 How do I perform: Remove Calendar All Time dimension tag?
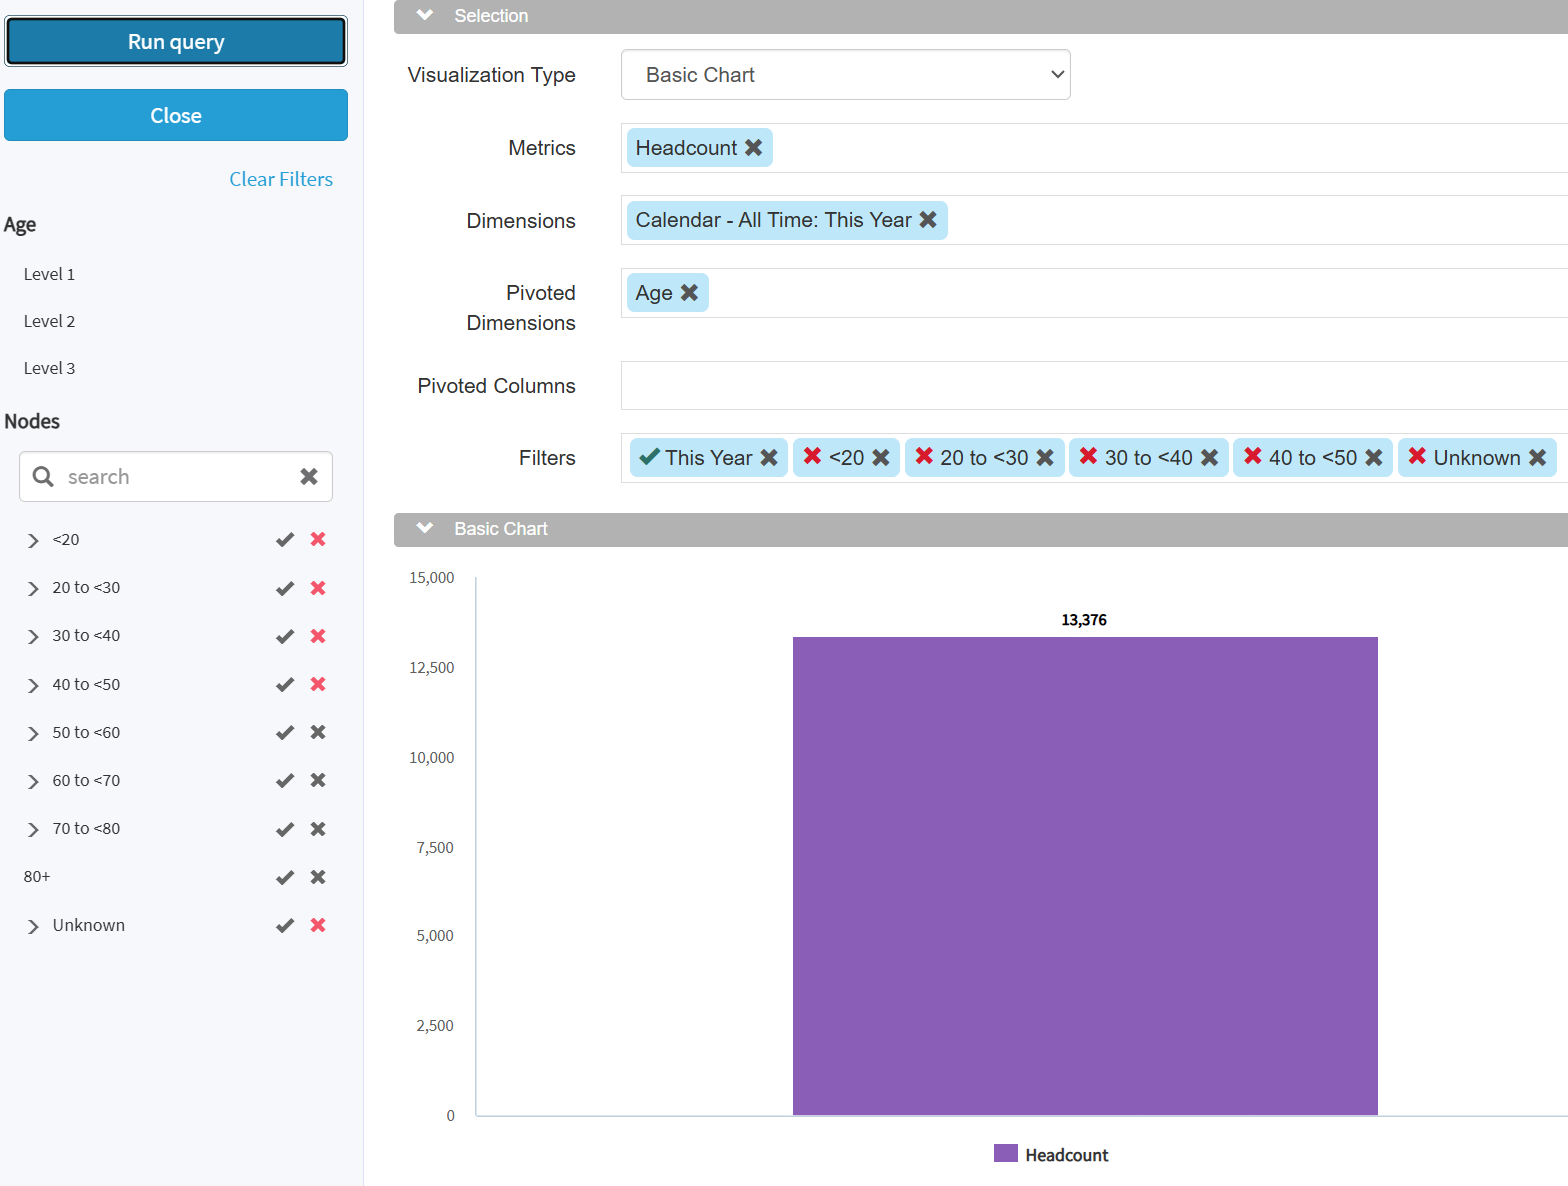coord(928,220)
